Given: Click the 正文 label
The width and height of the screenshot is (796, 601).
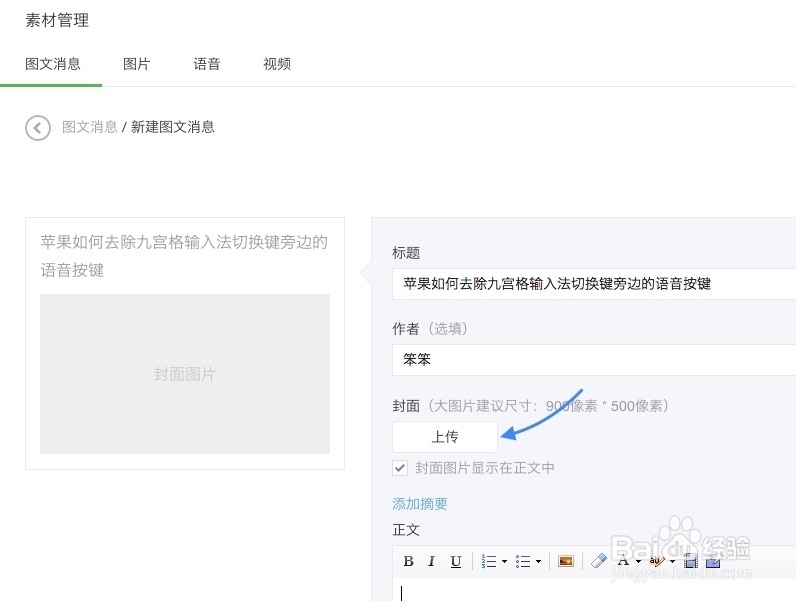Looking at the screenshot, I should [x=406, y=530].
